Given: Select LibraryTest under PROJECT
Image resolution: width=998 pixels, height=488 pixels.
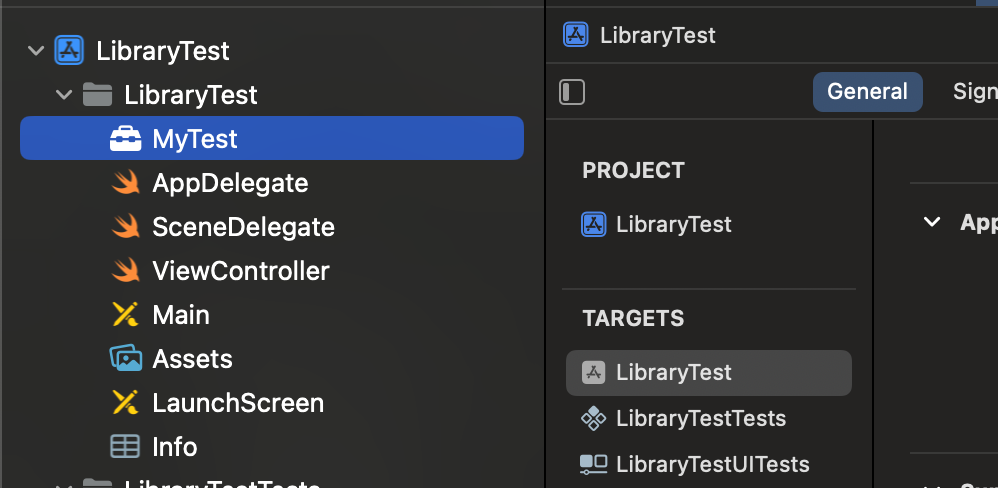Looking at the screenshot, I should point(673,225).
